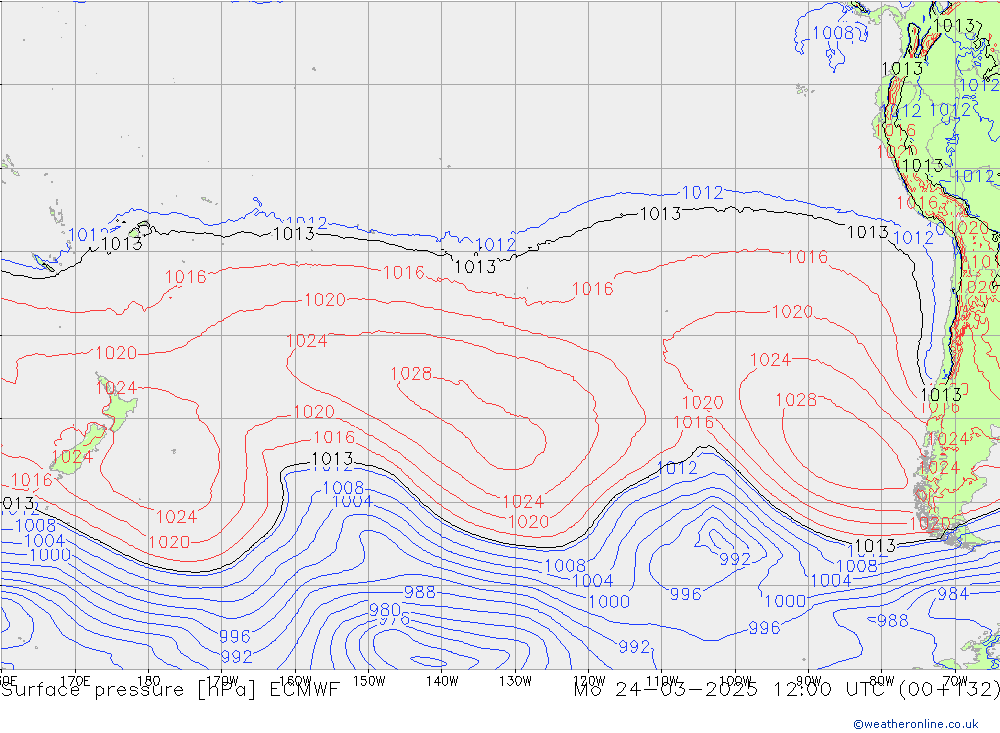Click the 996 label beside the 992 low center
The height and width of the screenshot is (733, 1000).
(x=686, y=594)
